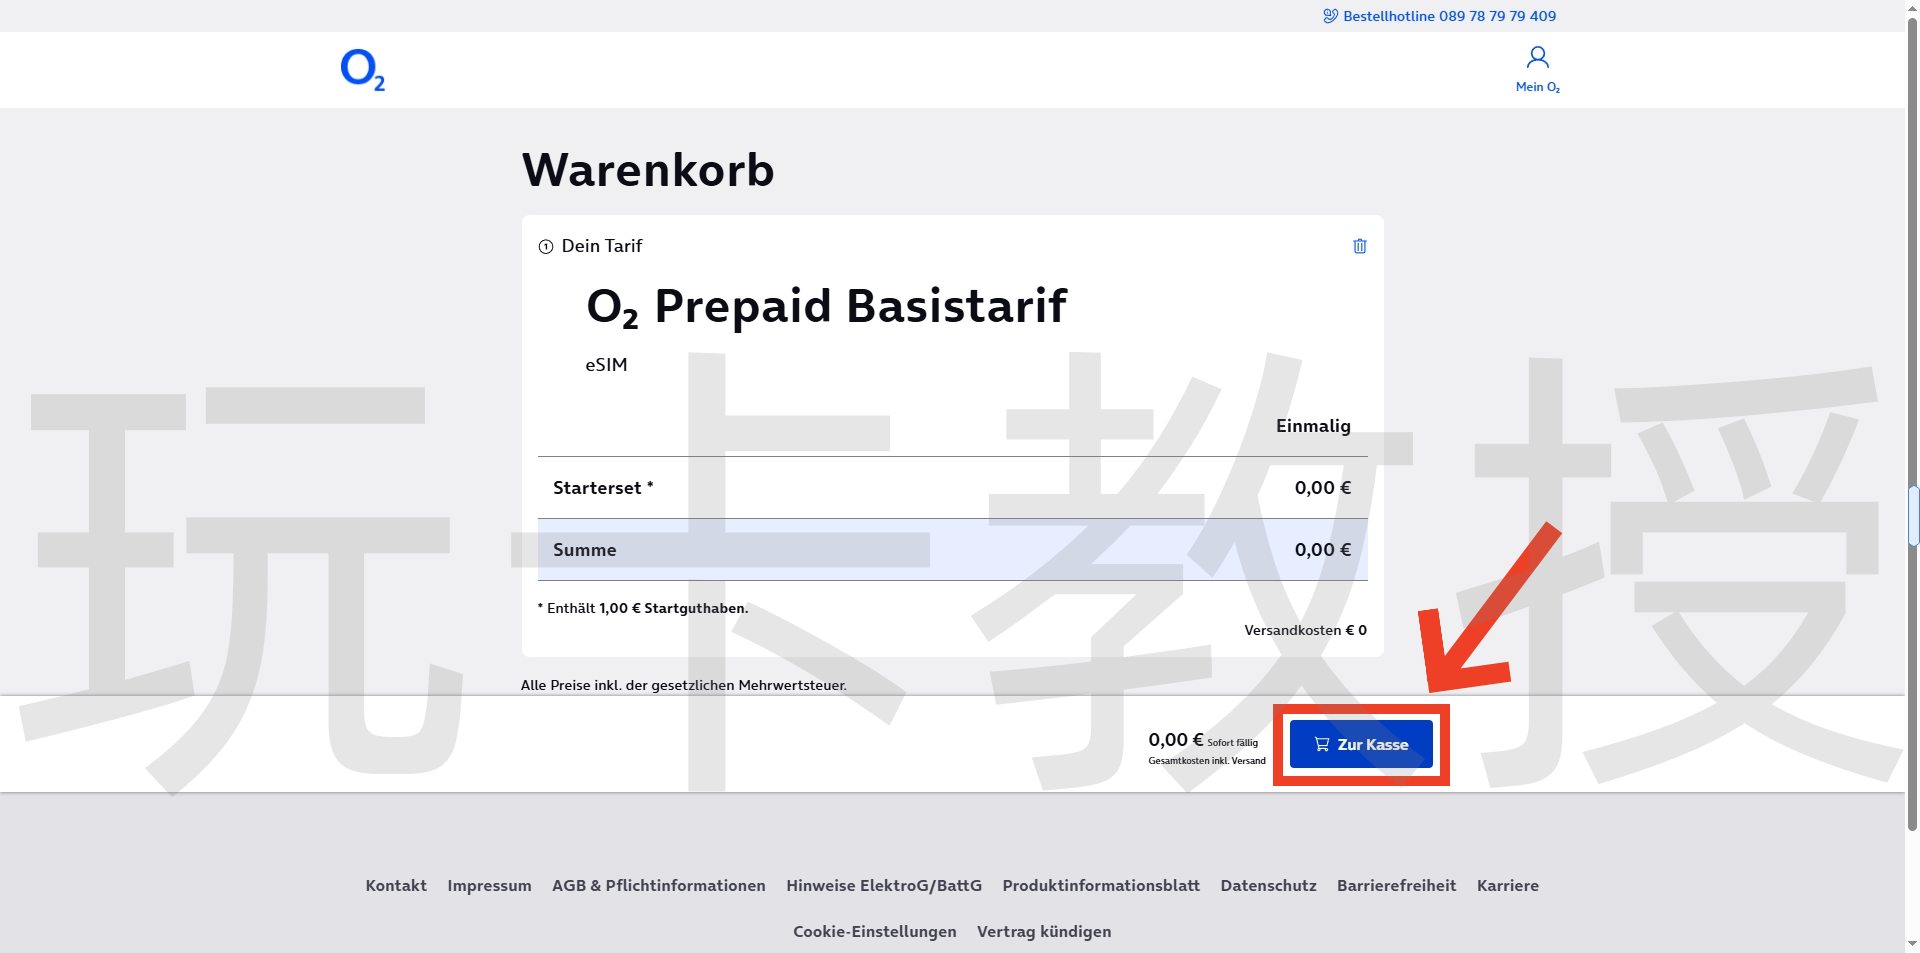View Hinweise ElektroG/BattG page
This screenshot has height=953, width=1920.
pyautogui.click(x=884, y=885)
